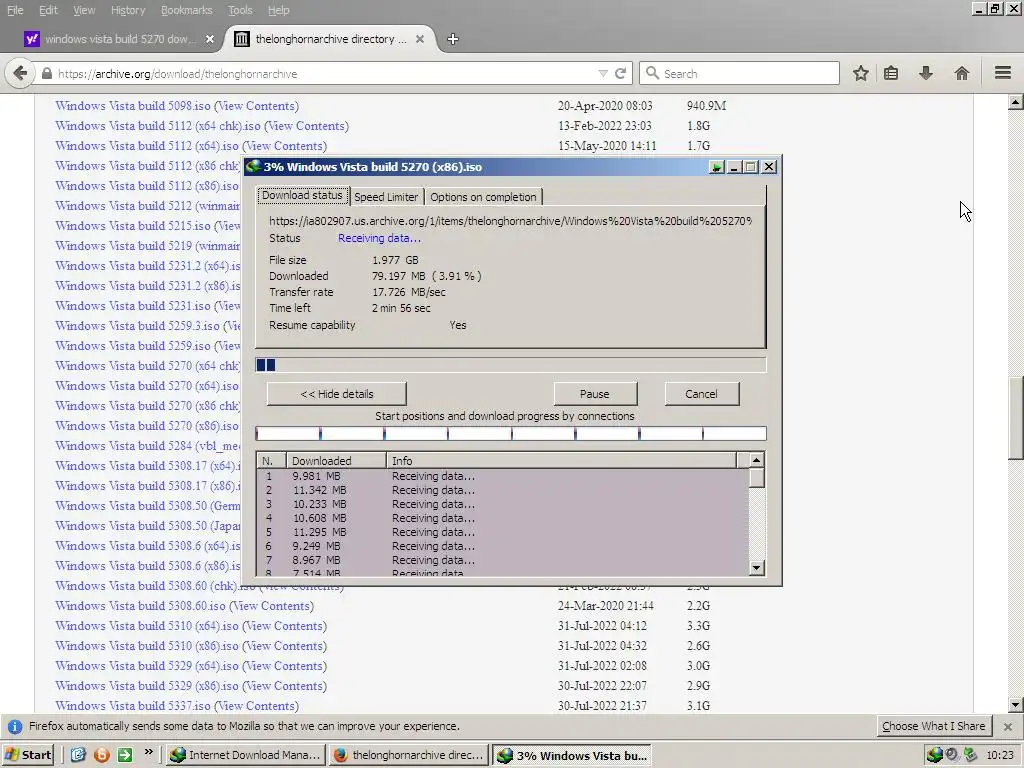View Contents of build 5310 (x64).iso

[x=284, y=626]
